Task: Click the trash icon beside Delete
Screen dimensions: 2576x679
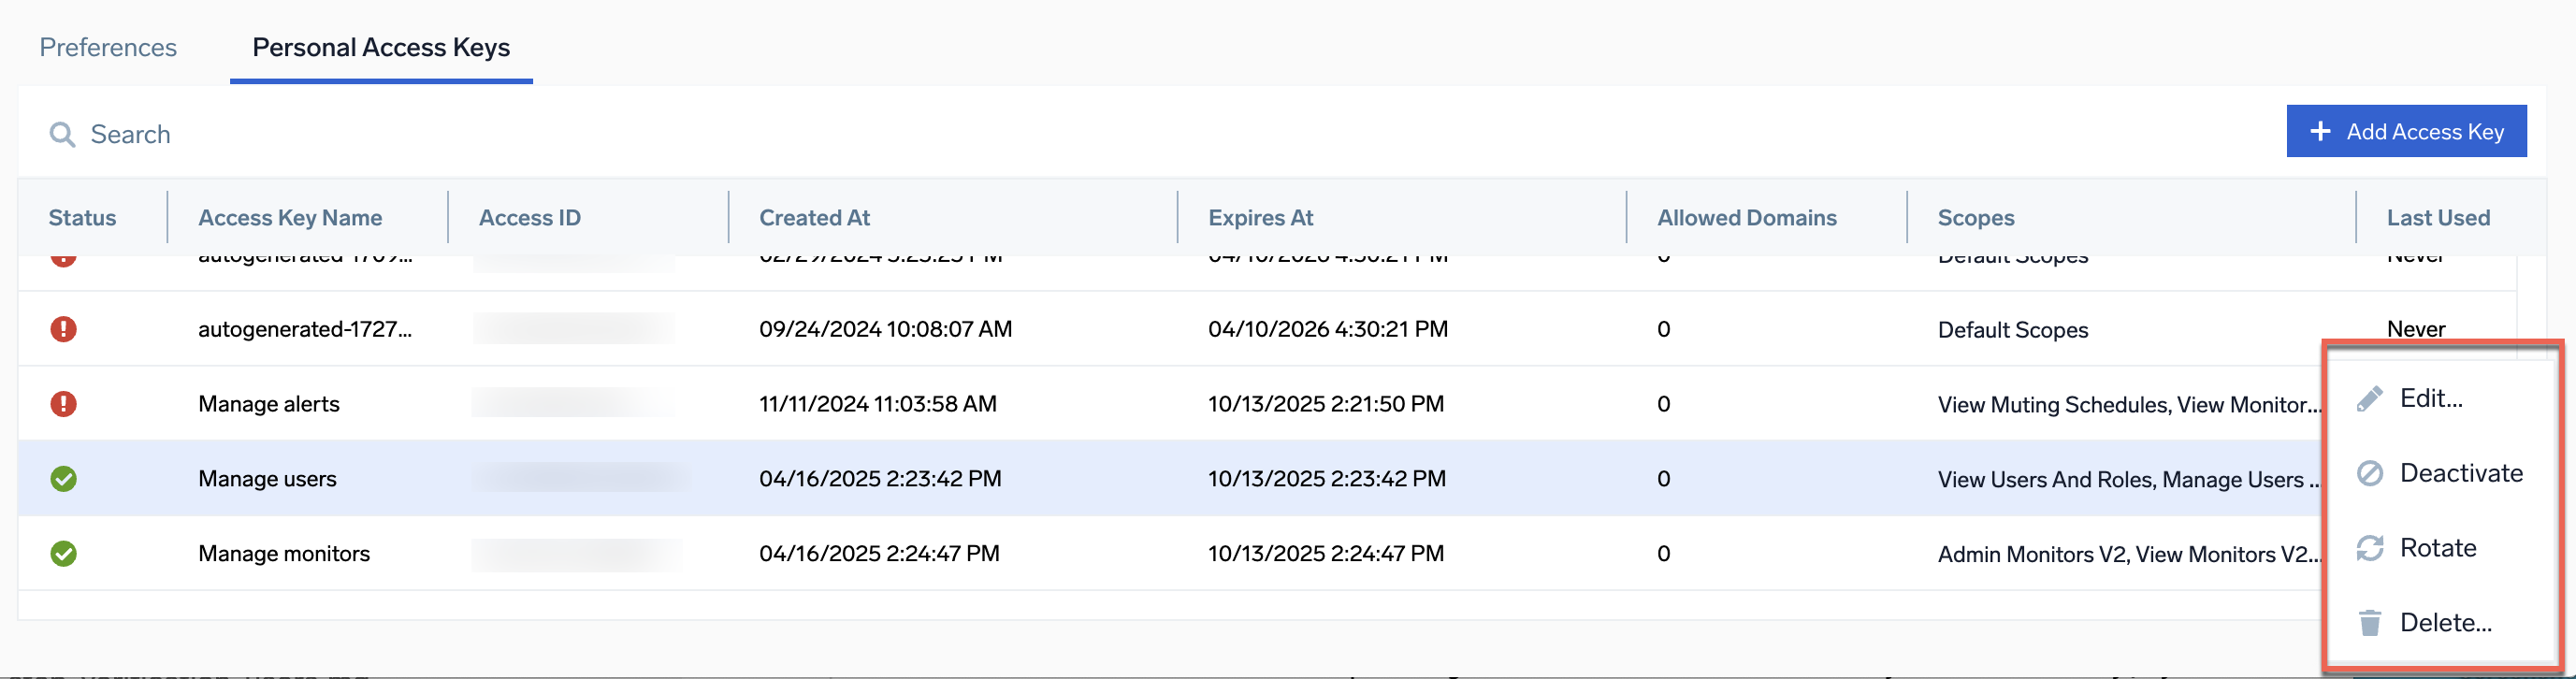Action: coord(2369,623)
